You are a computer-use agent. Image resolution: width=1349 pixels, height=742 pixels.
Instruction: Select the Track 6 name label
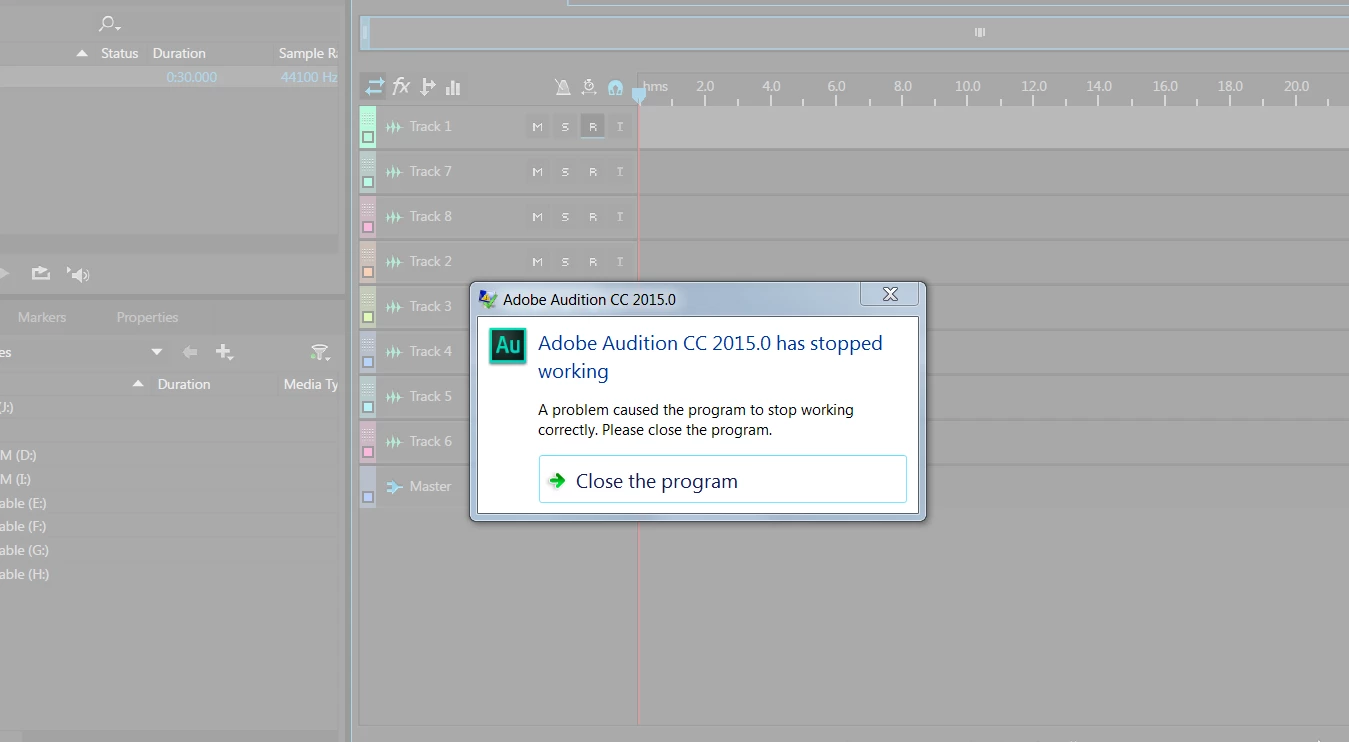[431, 441]
